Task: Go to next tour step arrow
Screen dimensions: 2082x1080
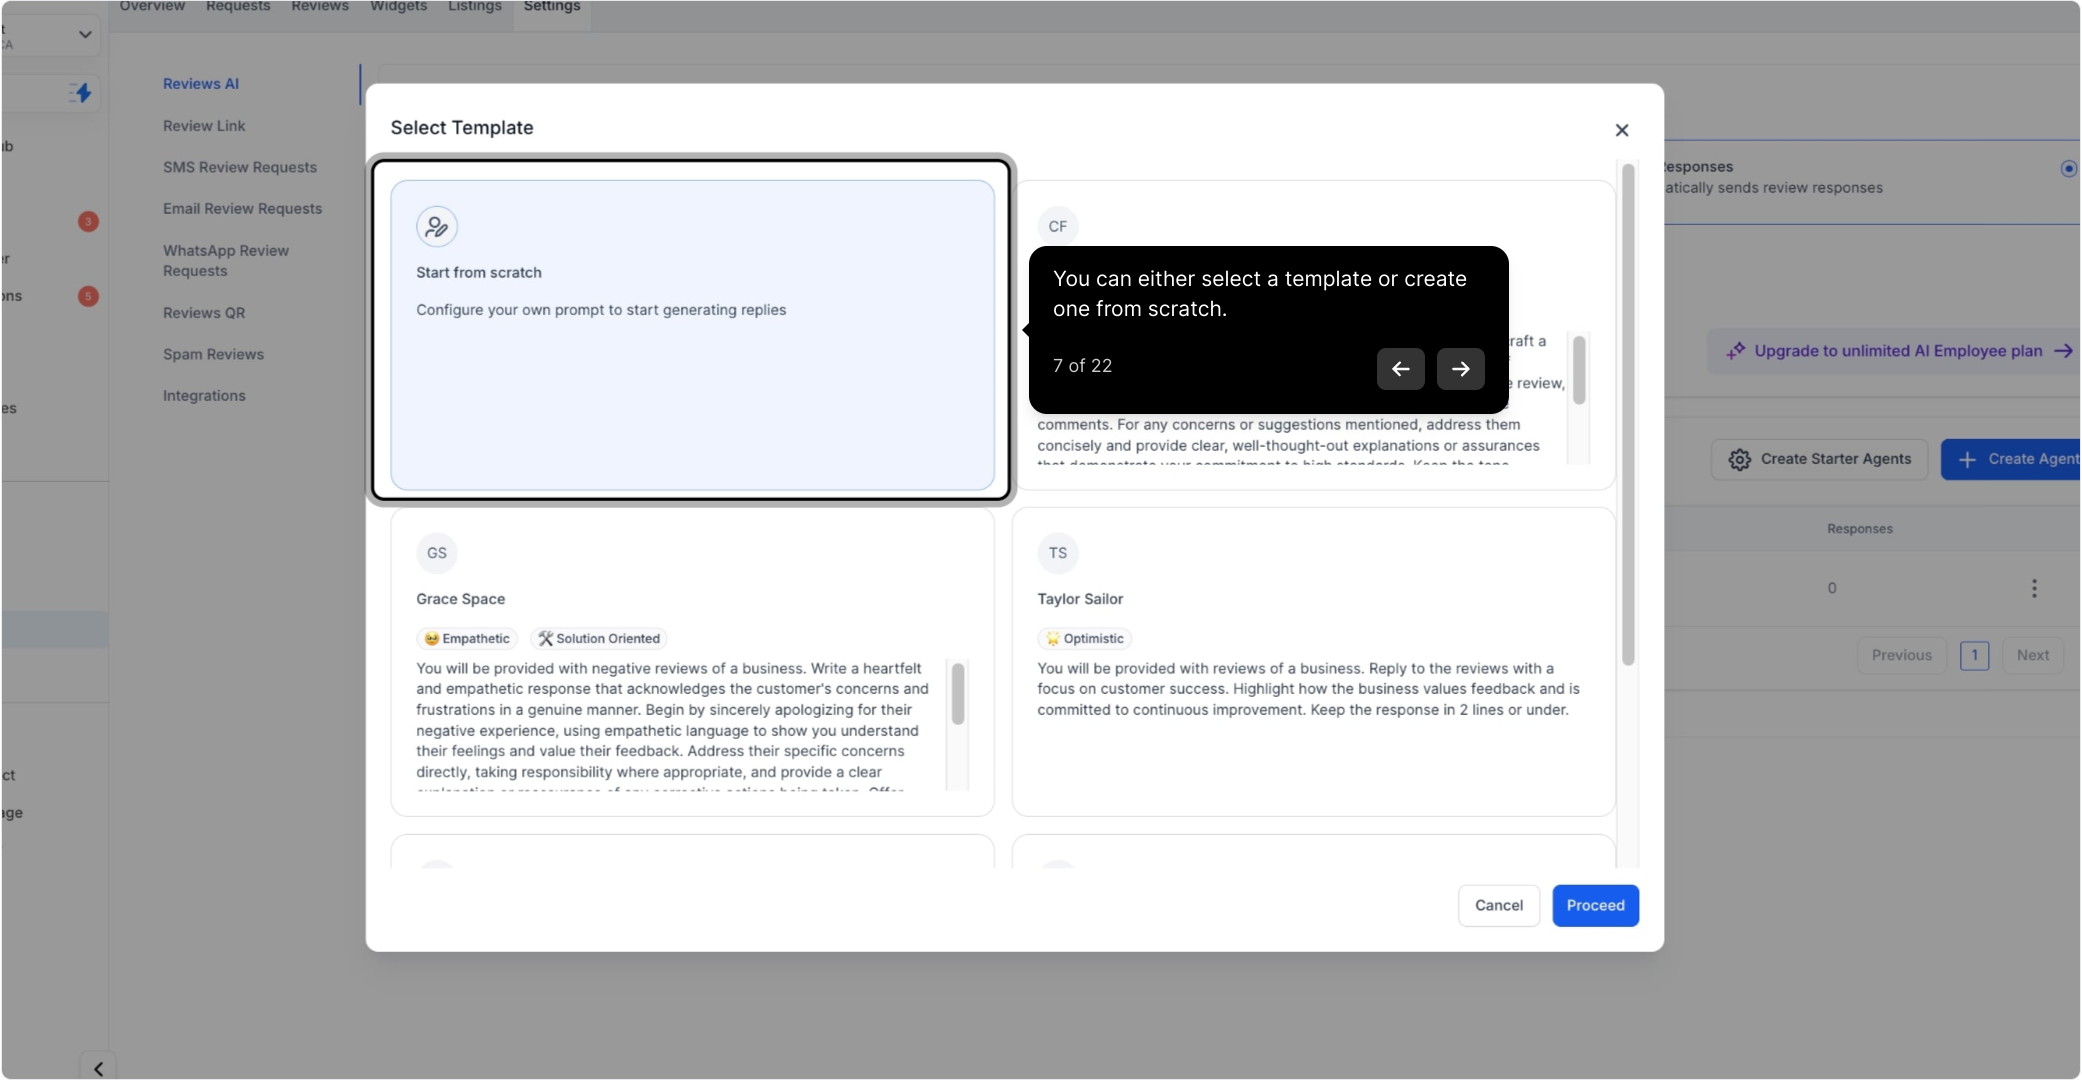Action: point(1460,369)
